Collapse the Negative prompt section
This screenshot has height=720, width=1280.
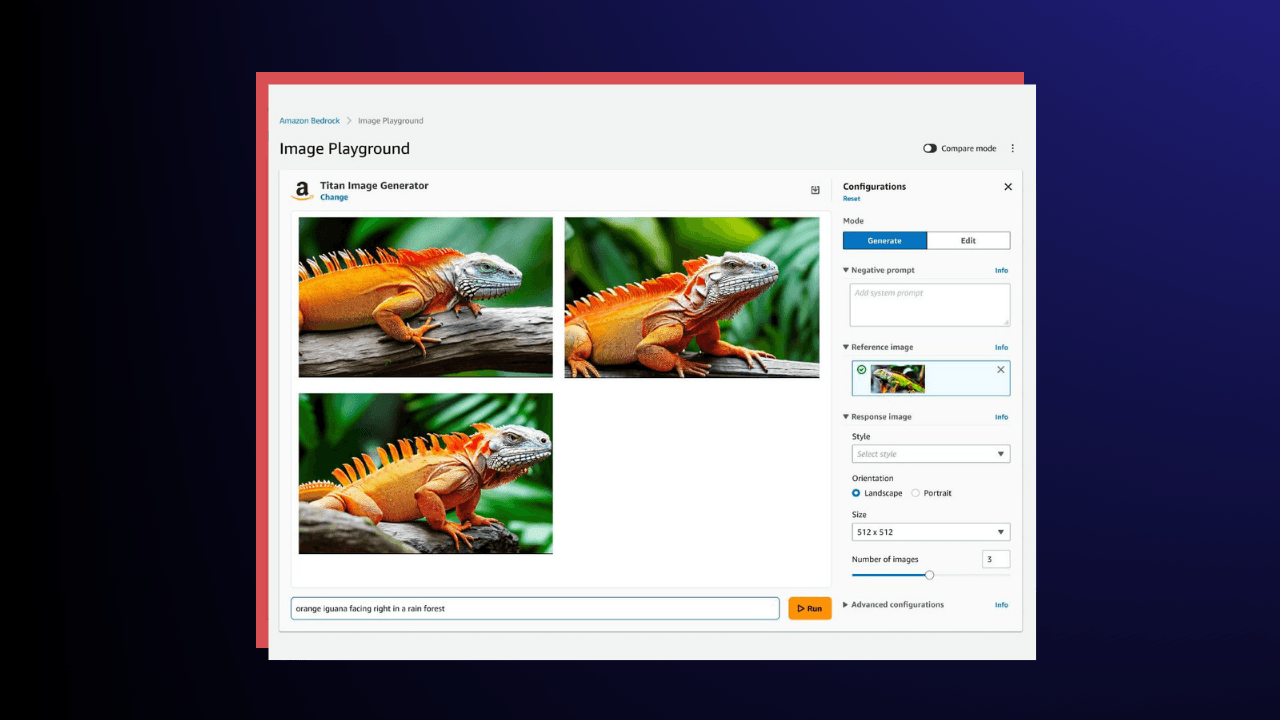click(846, 270)
